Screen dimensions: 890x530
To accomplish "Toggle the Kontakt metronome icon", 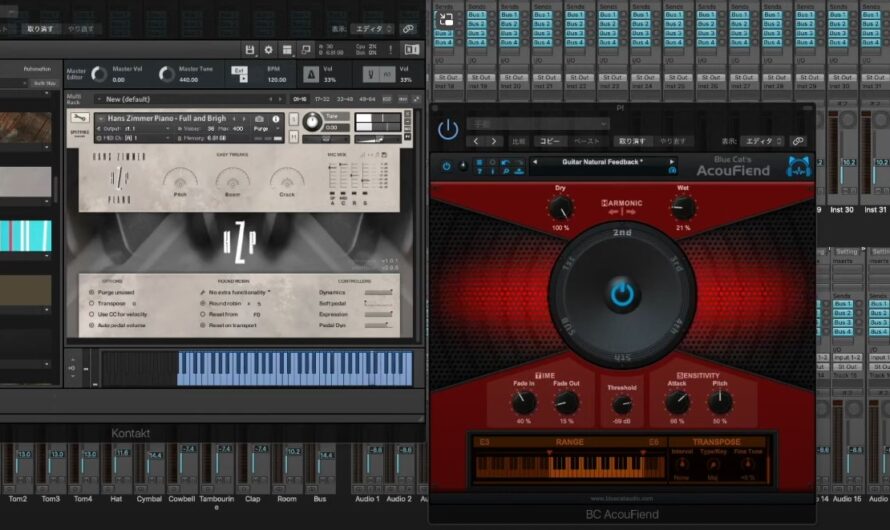I will pos(310,74).
